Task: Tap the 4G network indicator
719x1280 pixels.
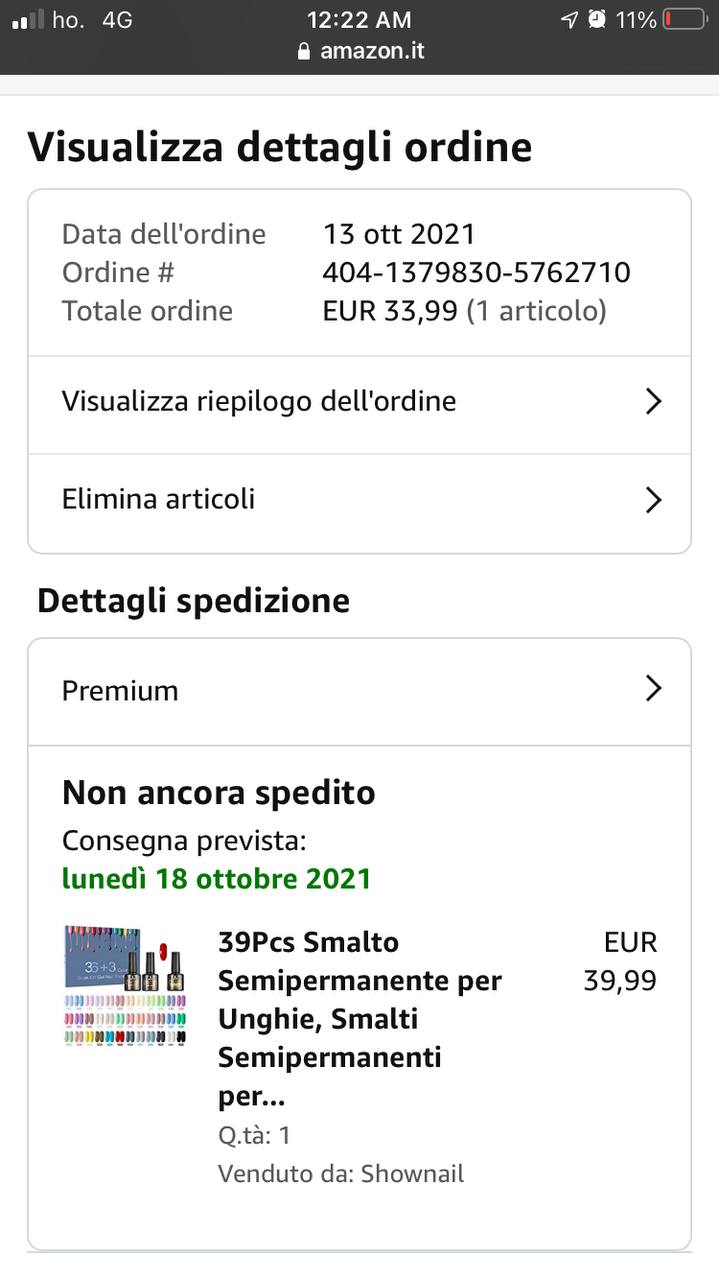Action: tap(117, 19)
